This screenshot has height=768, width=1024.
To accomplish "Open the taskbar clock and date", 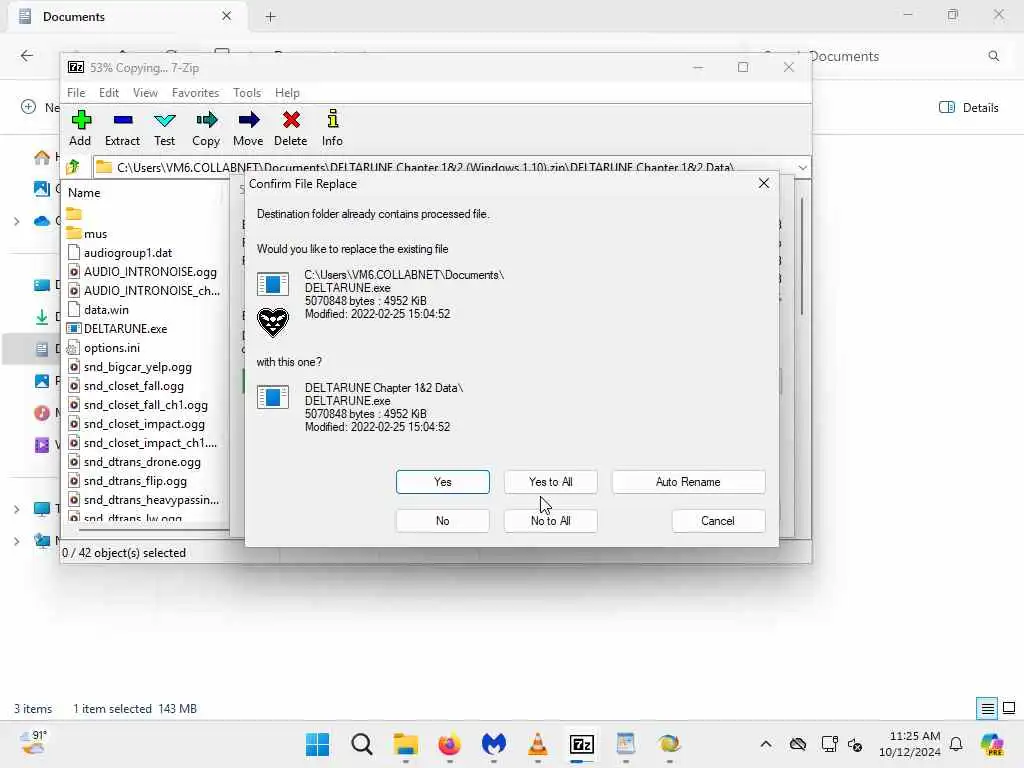I will 909,744.
